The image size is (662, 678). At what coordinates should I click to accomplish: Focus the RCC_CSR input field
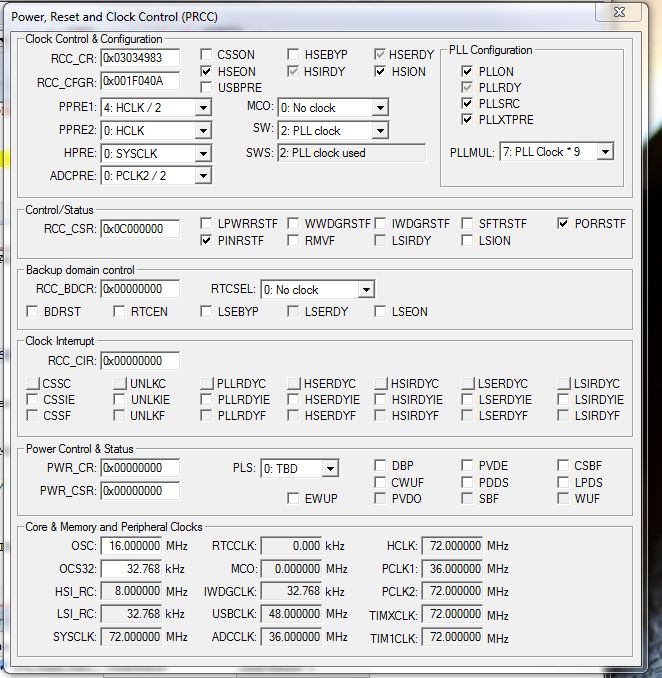click(140, 229)
